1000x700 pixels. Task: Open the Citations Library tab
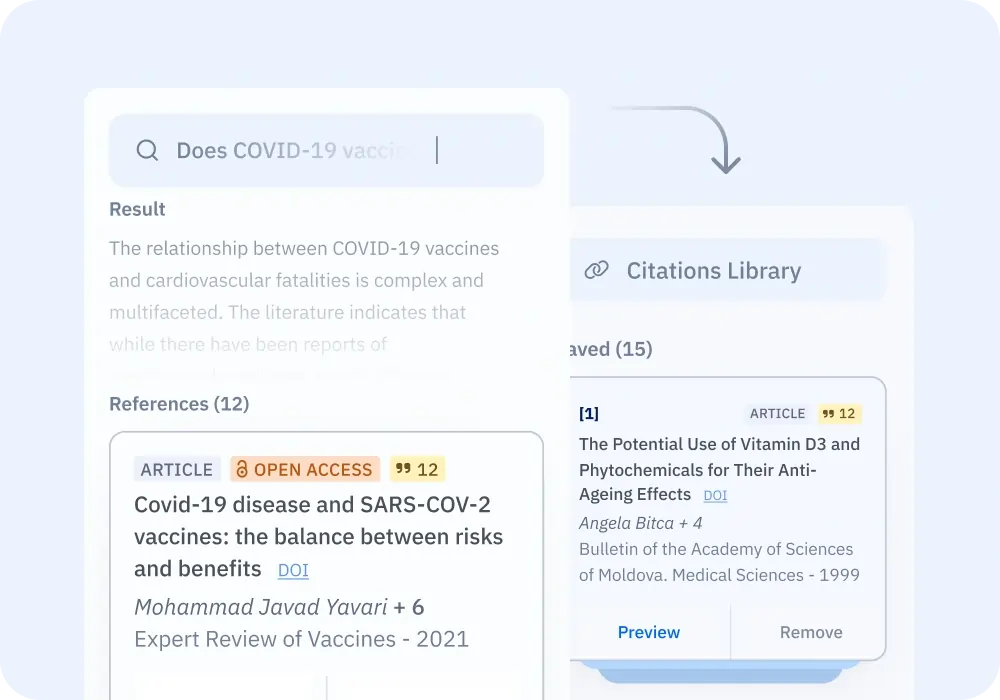click(x=712, y=271)
